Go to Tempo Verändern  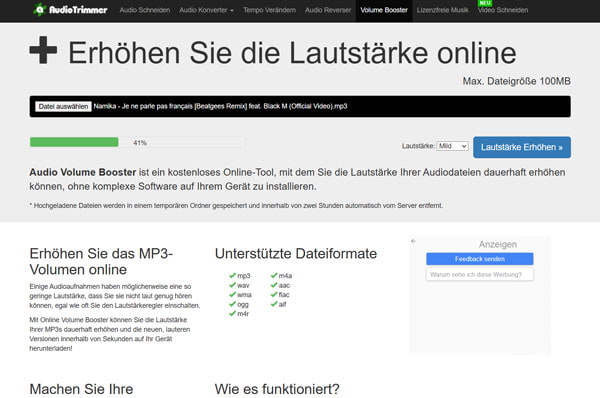pyautogui.click(x=269, y=10)
